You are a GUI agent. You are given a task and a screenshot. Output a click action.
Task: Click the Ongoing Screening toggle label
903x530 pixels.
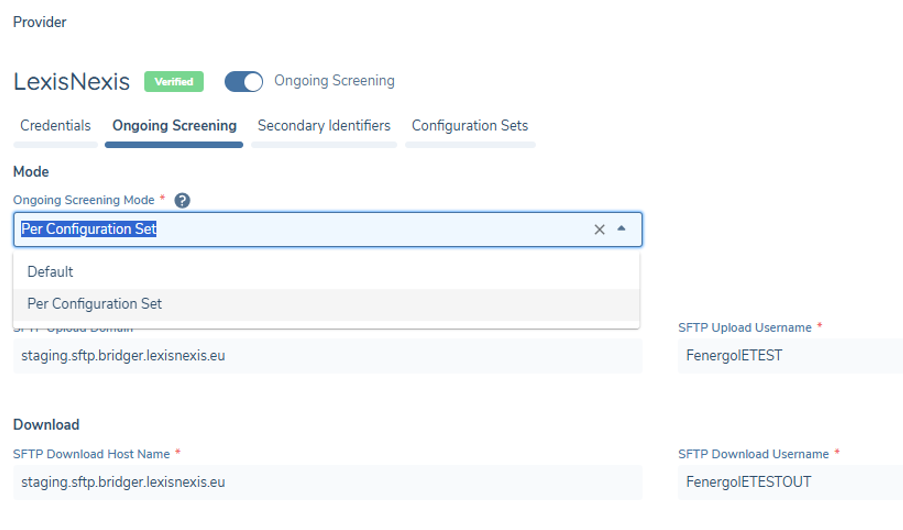[x=334, y=81]
